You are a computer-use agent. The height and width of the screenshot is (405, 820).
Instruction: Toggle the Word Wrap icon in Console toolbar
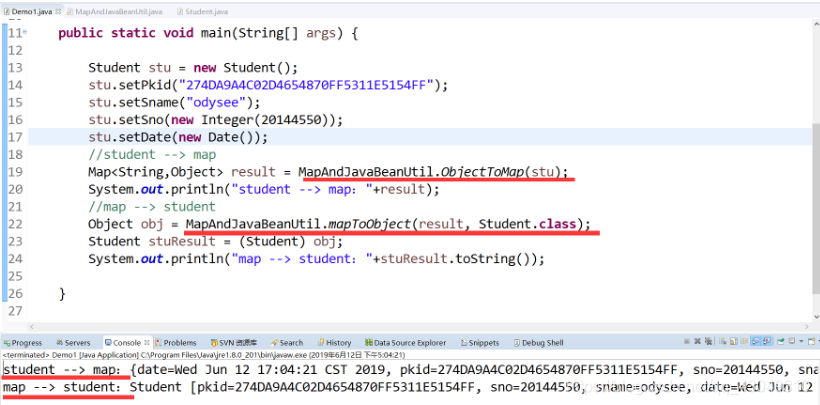[744, 341]
